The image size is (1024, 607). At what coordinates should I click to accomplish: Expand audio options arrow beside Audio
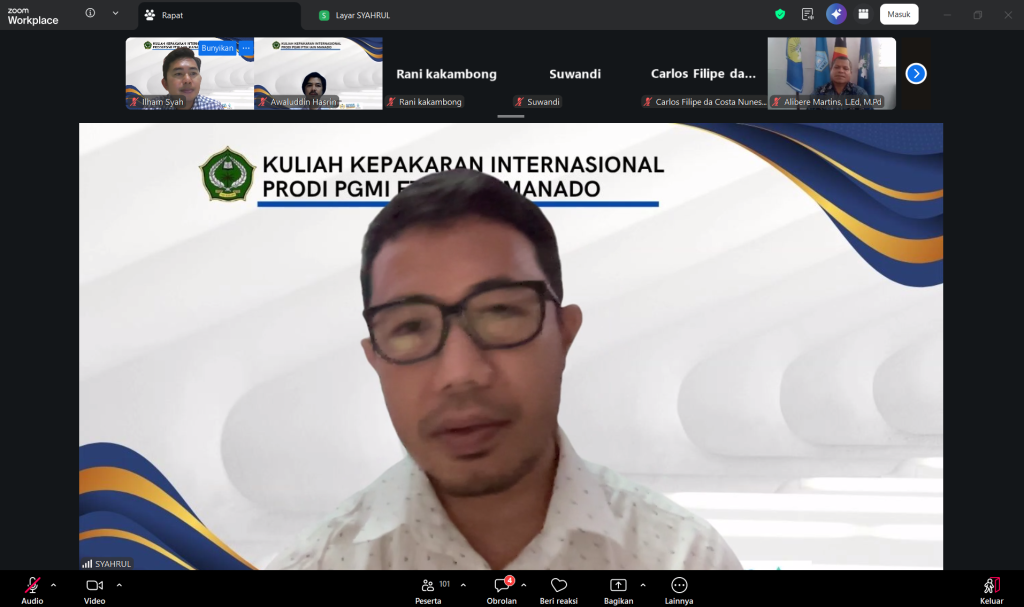click(x=54, y=585)
